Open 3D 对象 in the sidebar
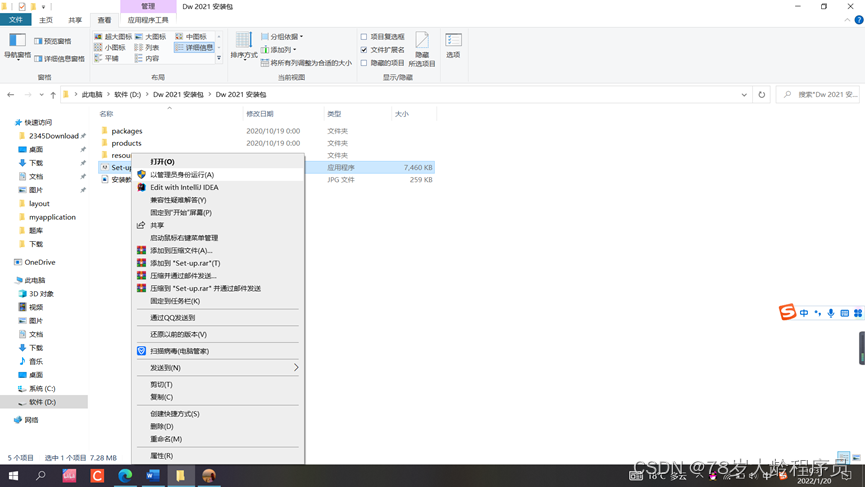This screenshot has width=865, height=487. [41, 293]
